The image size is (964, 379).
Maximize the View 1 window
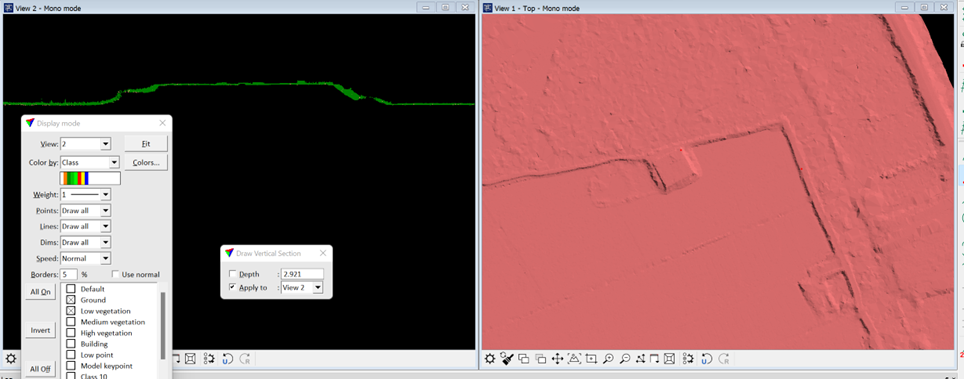click(x=924, y=7)
